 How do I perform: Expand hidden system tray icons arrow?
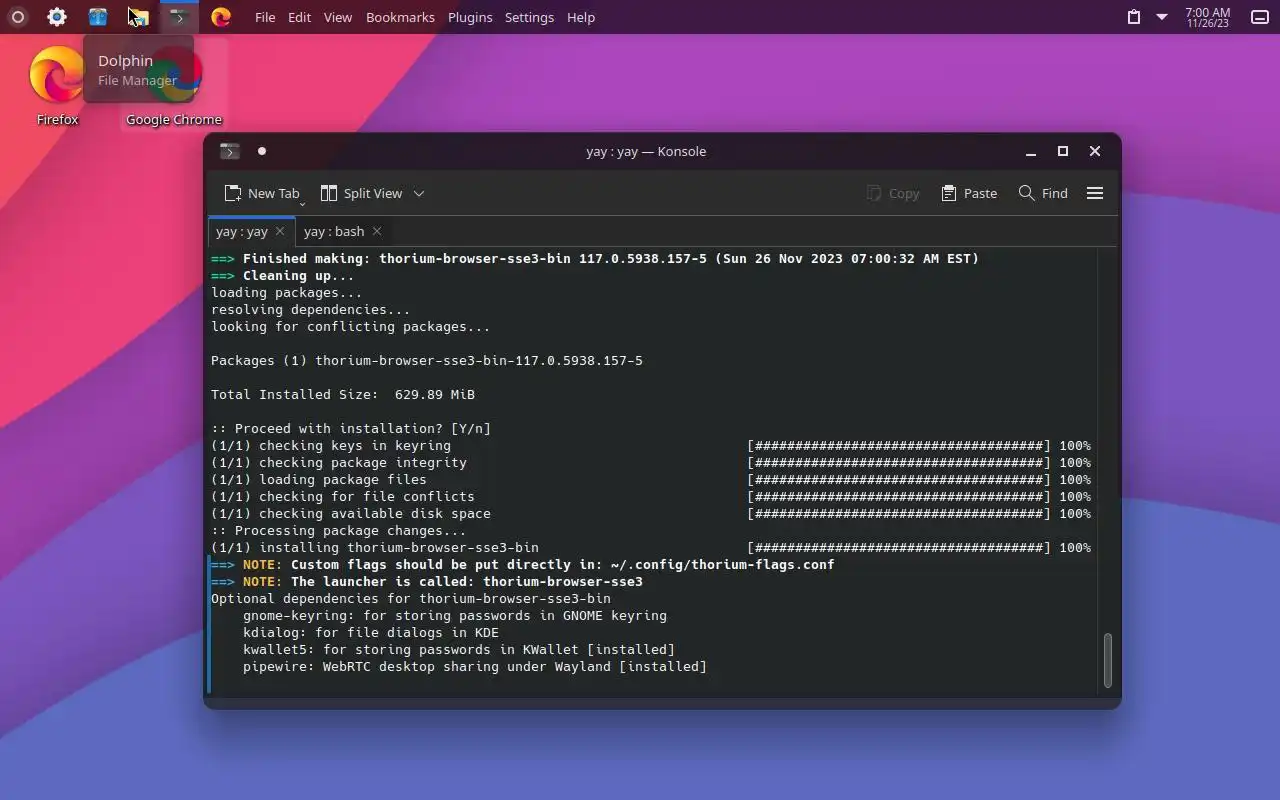point(1162,17)
